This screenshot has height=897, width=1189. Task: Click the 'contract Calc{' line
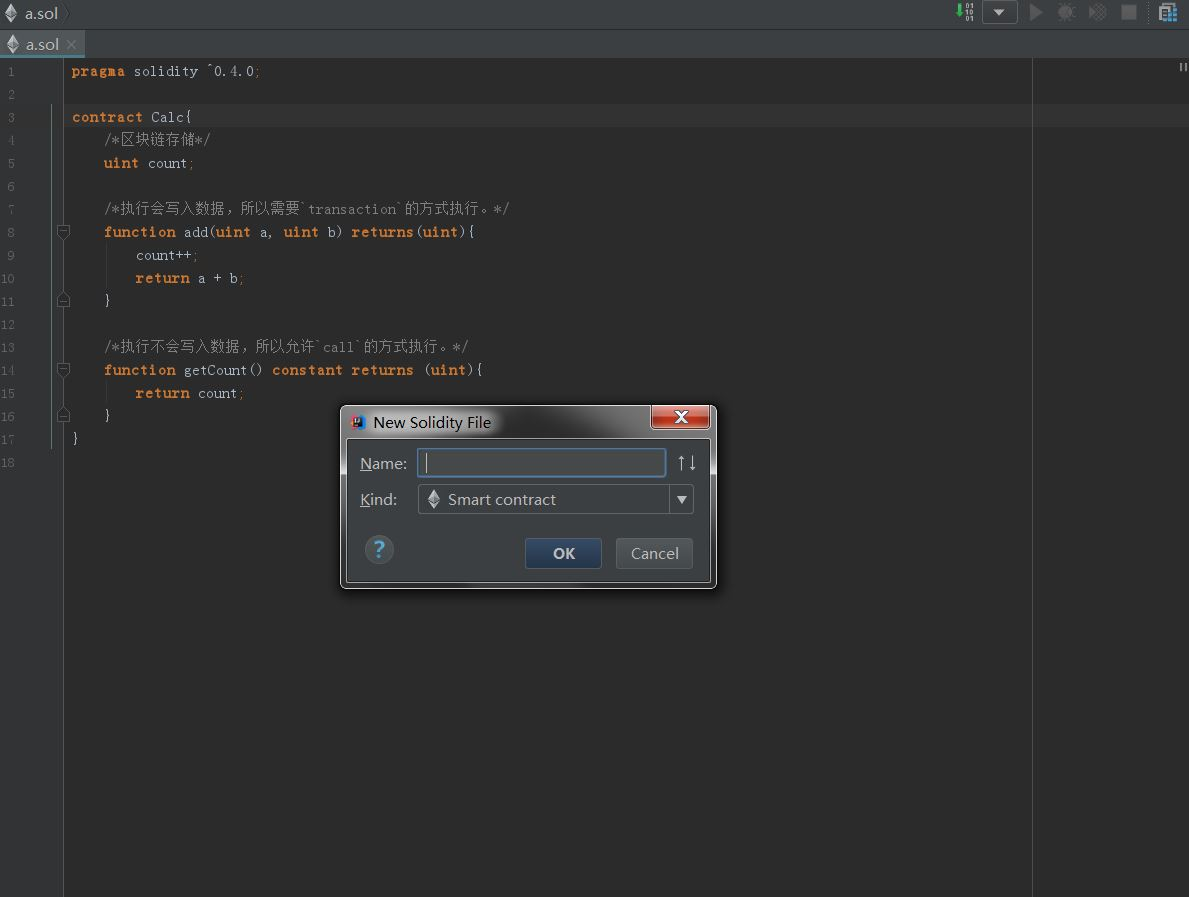tap(131, 118)
